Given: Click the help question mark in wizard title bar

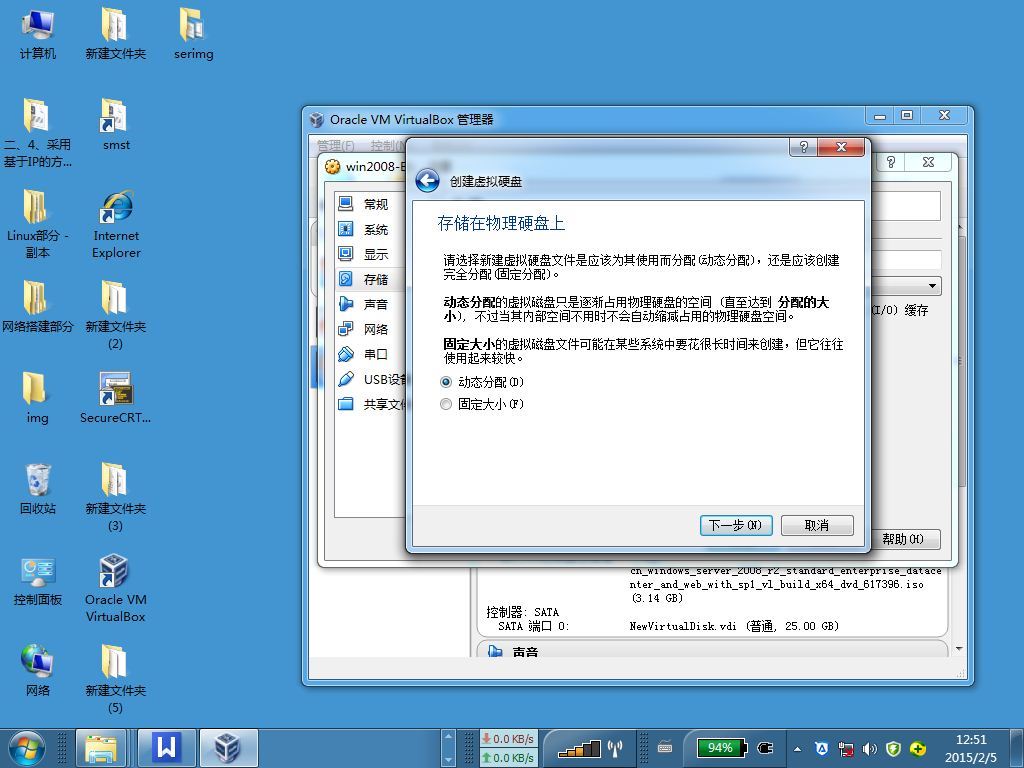Looking at the screenshot, I should 804,147.
